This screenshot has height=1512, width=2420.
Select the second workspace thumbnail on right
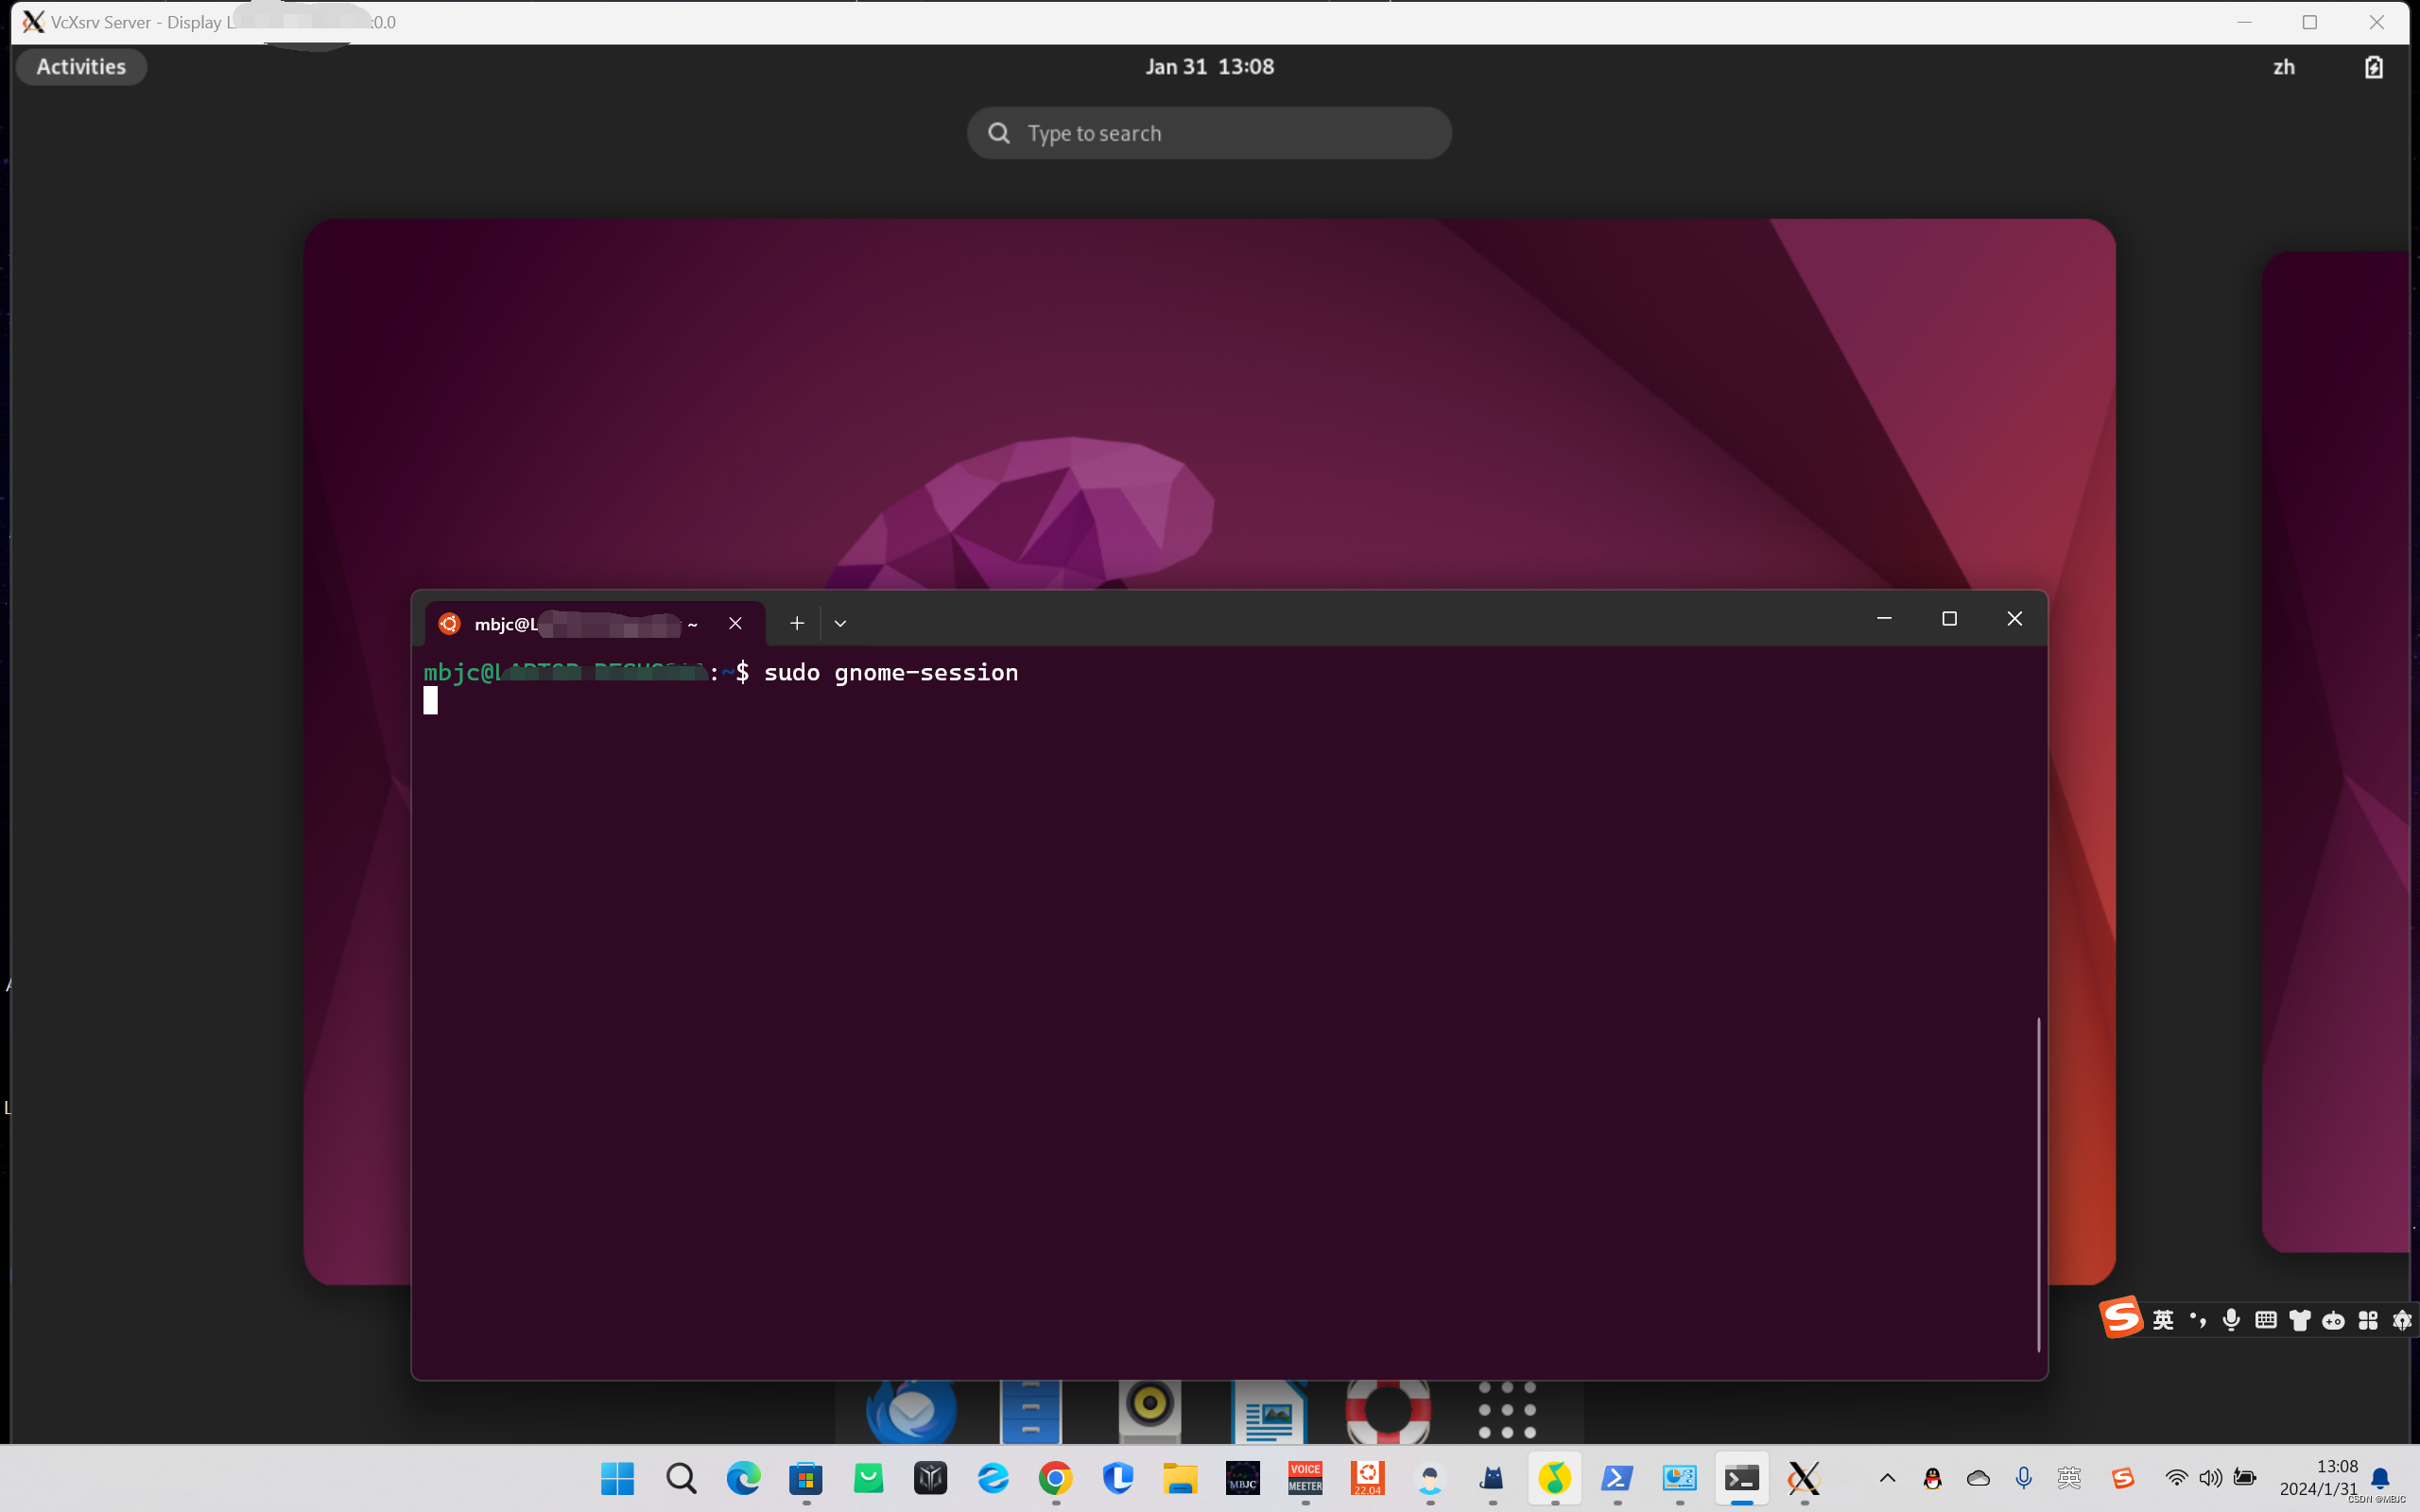(x=2340, y=751)
